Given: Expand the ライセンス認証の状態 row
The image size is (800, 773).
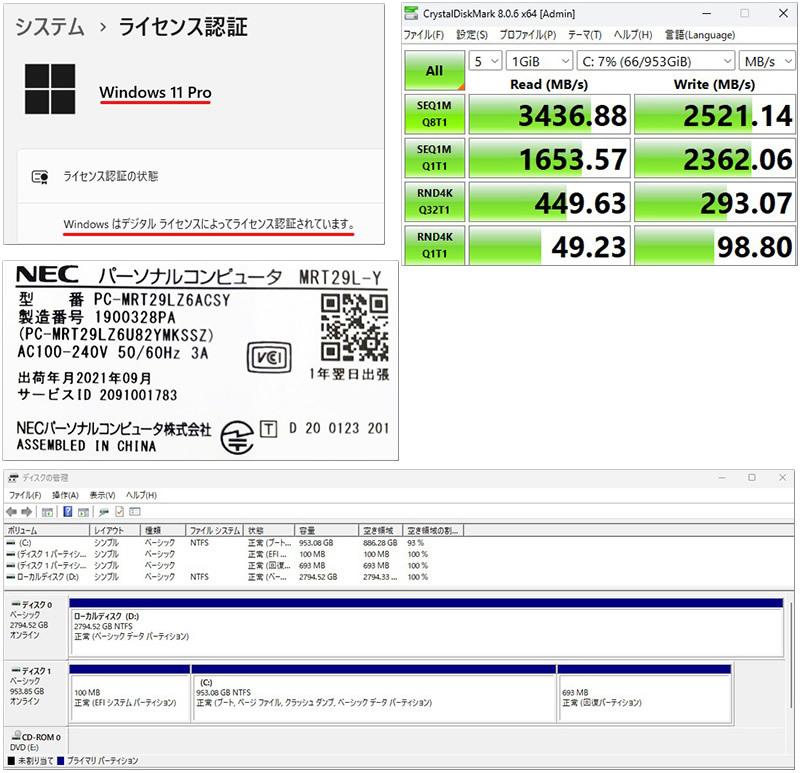Looking at the screenshot, I should click(201, 177).
